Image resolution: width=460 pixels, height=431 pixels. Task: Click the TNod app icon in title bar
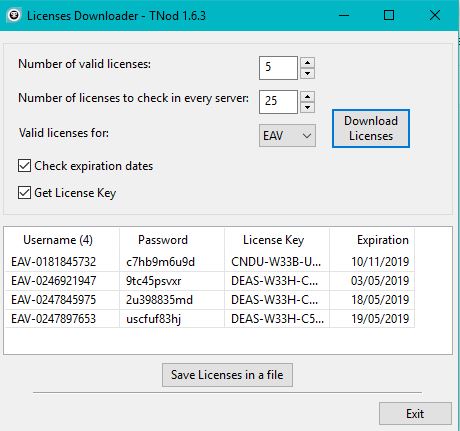14,15
